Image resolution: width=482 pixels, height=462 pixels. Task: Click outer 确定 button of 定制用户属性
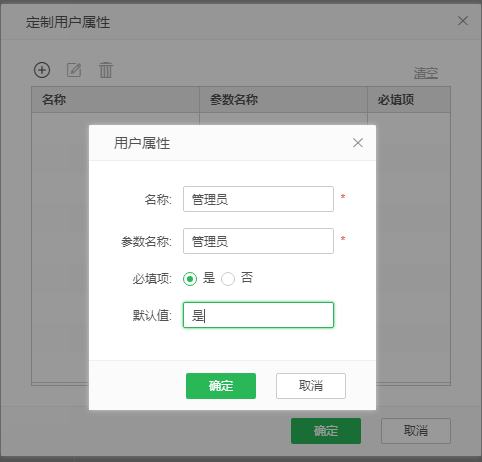click(x=326, y=431)
